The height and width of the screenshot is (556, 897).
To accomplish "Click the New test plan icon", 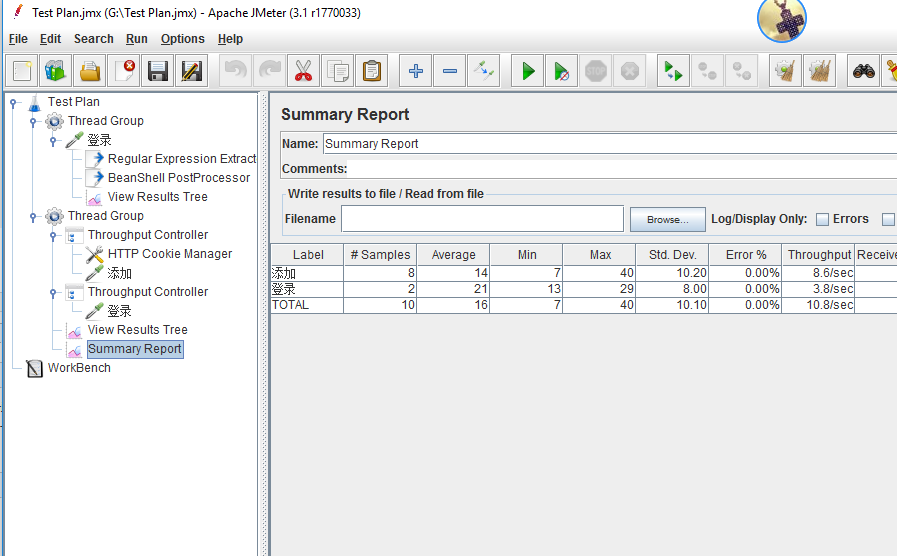I will coord(22,72).
